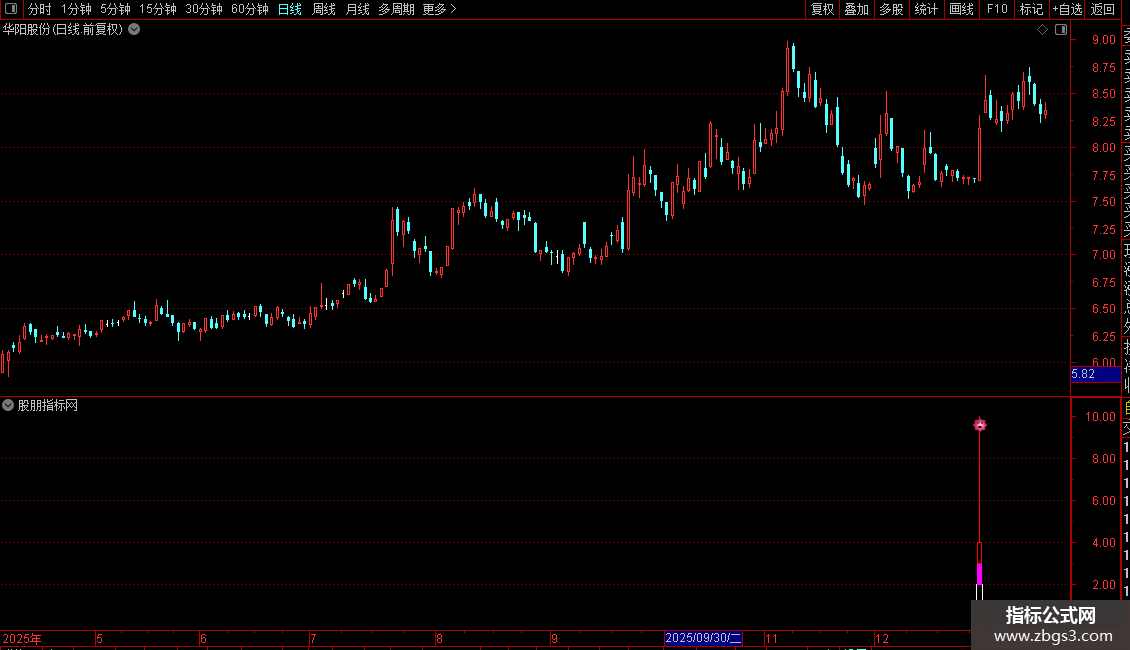
Task: Add stock with +自选 button
Action: click(1067, 9)
